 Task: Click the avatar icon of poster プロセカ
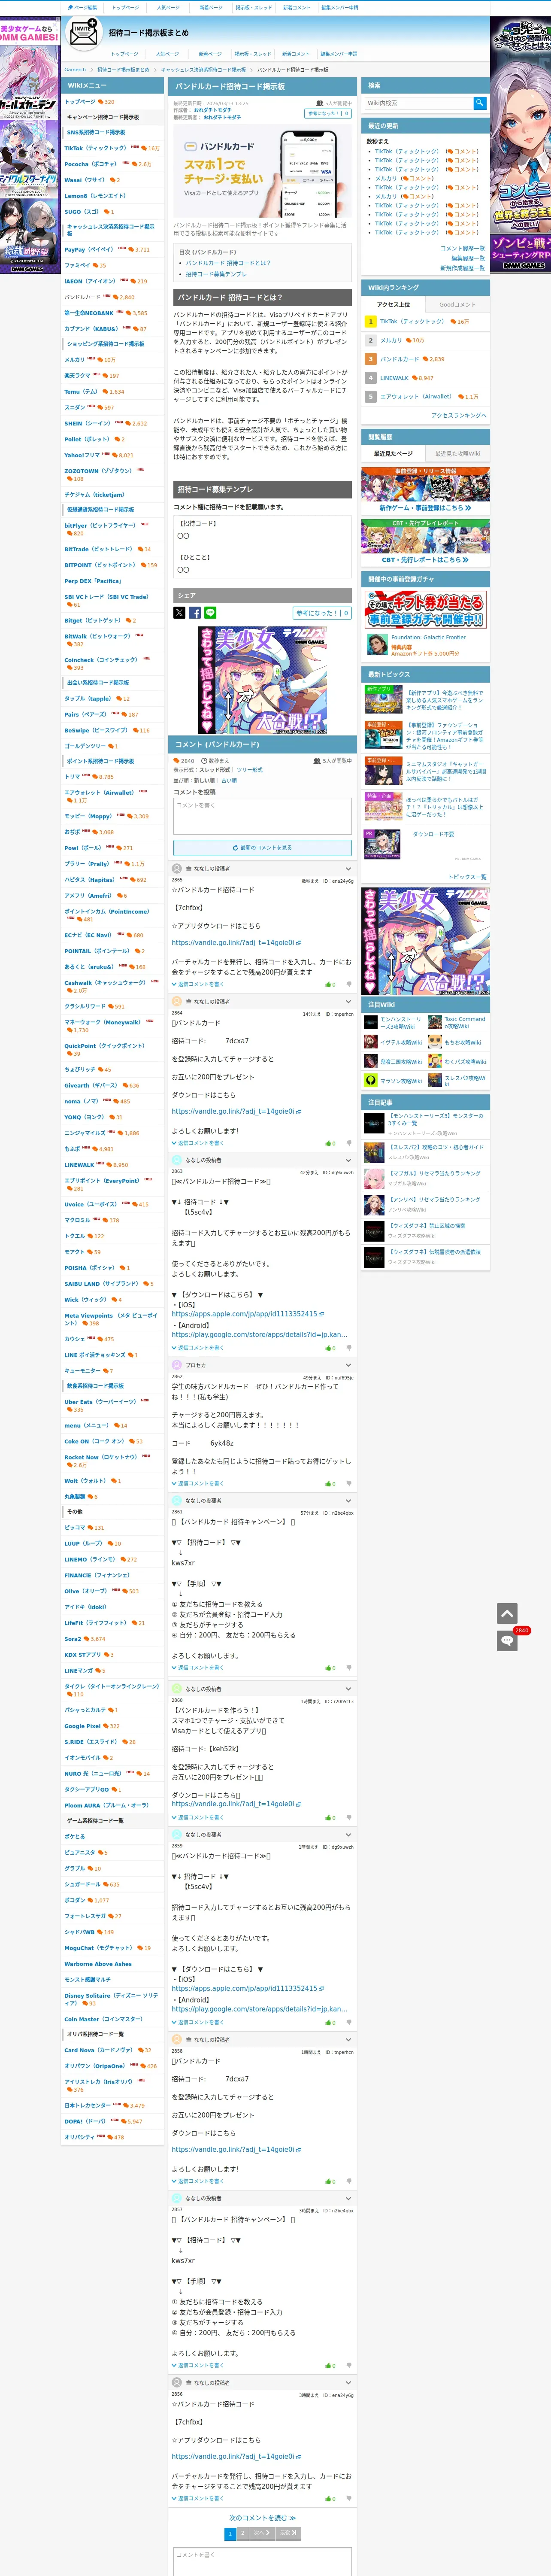pos(177,1365)
